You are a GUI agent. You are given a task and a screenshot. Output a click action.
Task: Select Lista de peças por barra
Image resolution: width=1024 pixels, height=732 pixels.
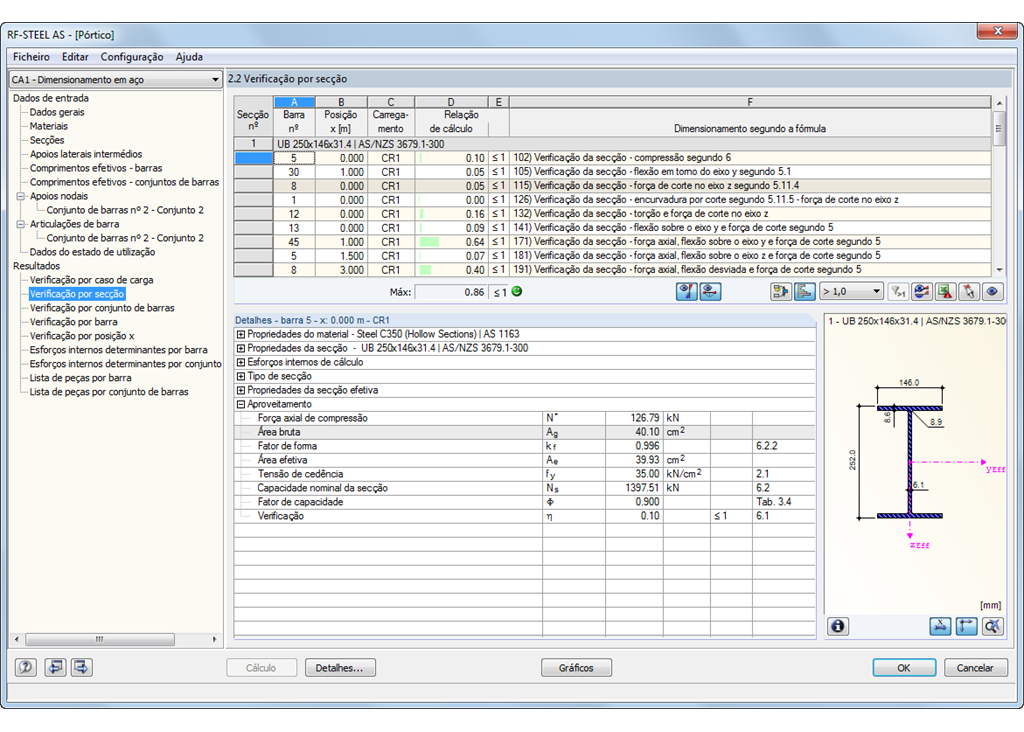click(80, 378)
